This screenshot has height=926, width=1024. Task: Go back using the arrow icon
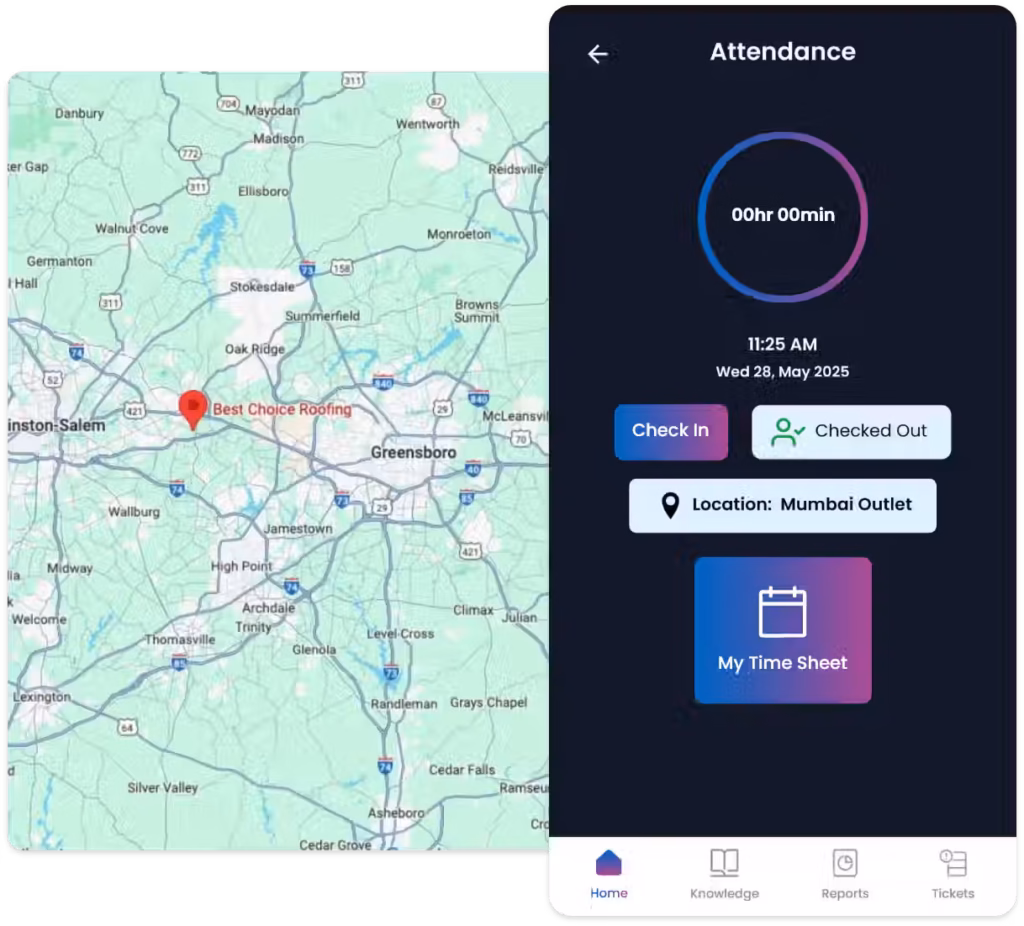click(598, 54)
